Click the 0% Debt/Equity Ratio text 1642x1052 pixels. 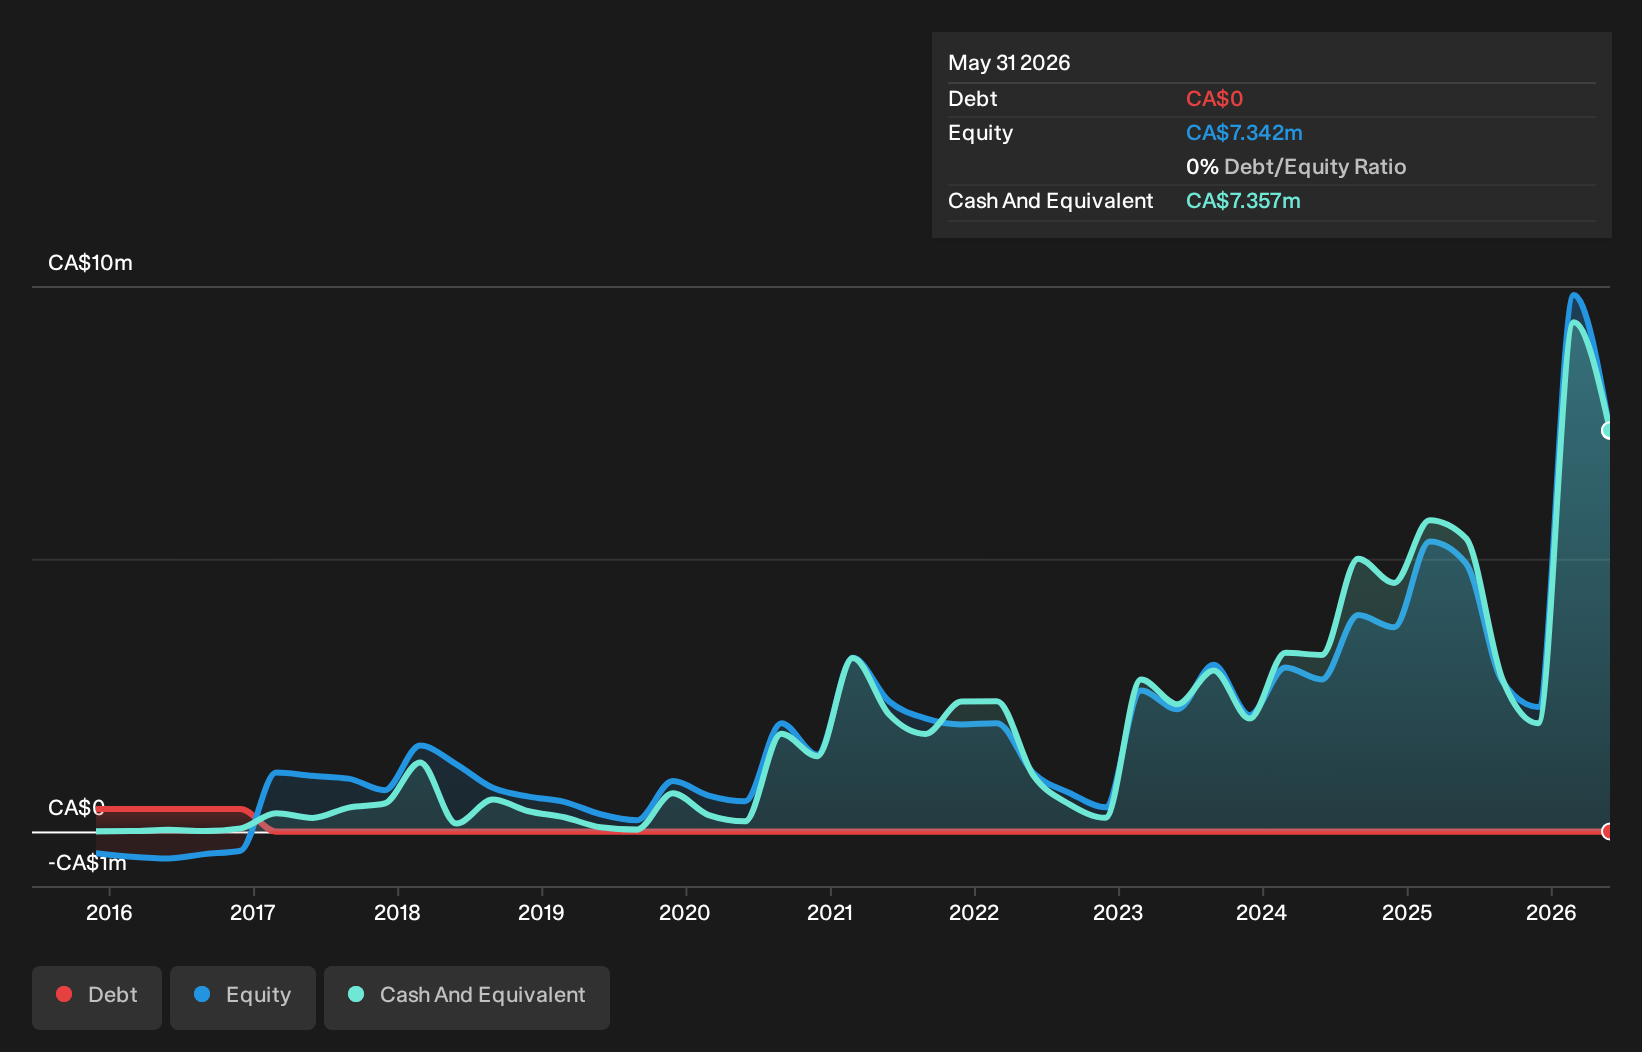point(1296,167)
